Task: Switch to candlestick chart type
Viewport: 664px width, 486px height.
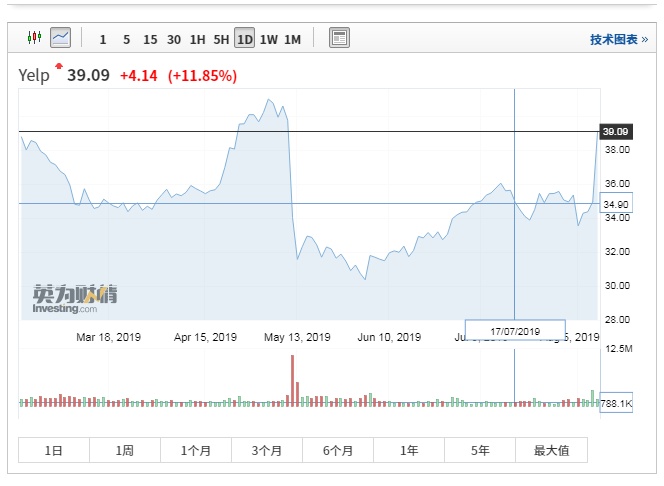Action: point(35,38)
